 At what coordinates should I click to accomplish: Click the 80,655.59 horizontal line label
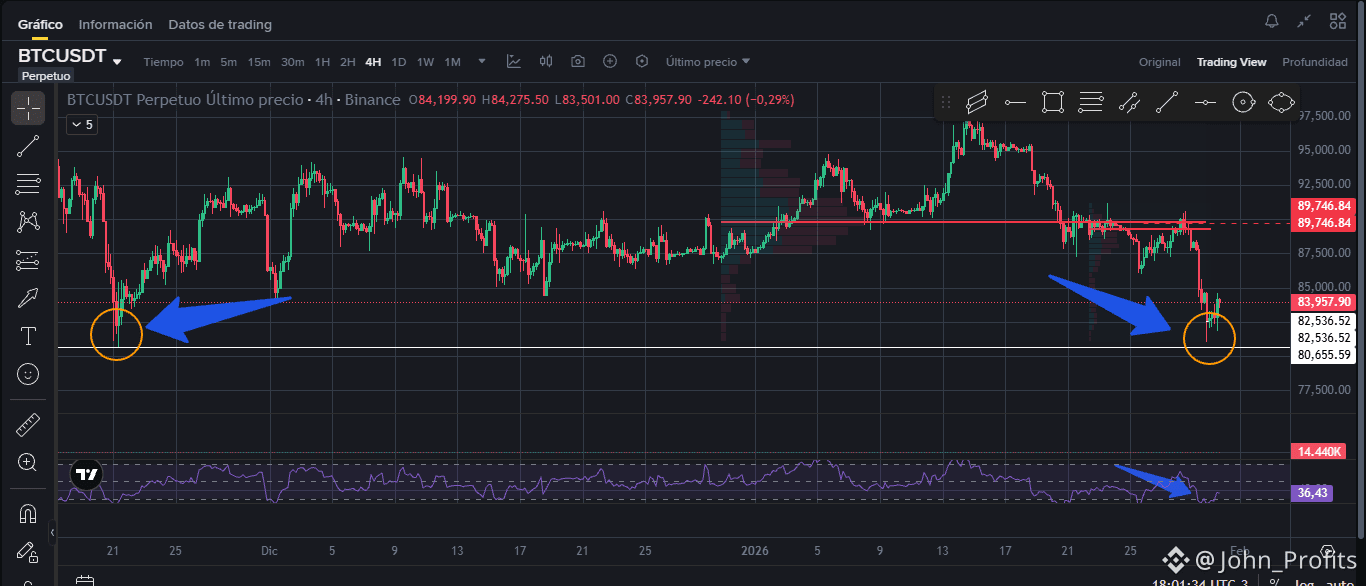1324,355
